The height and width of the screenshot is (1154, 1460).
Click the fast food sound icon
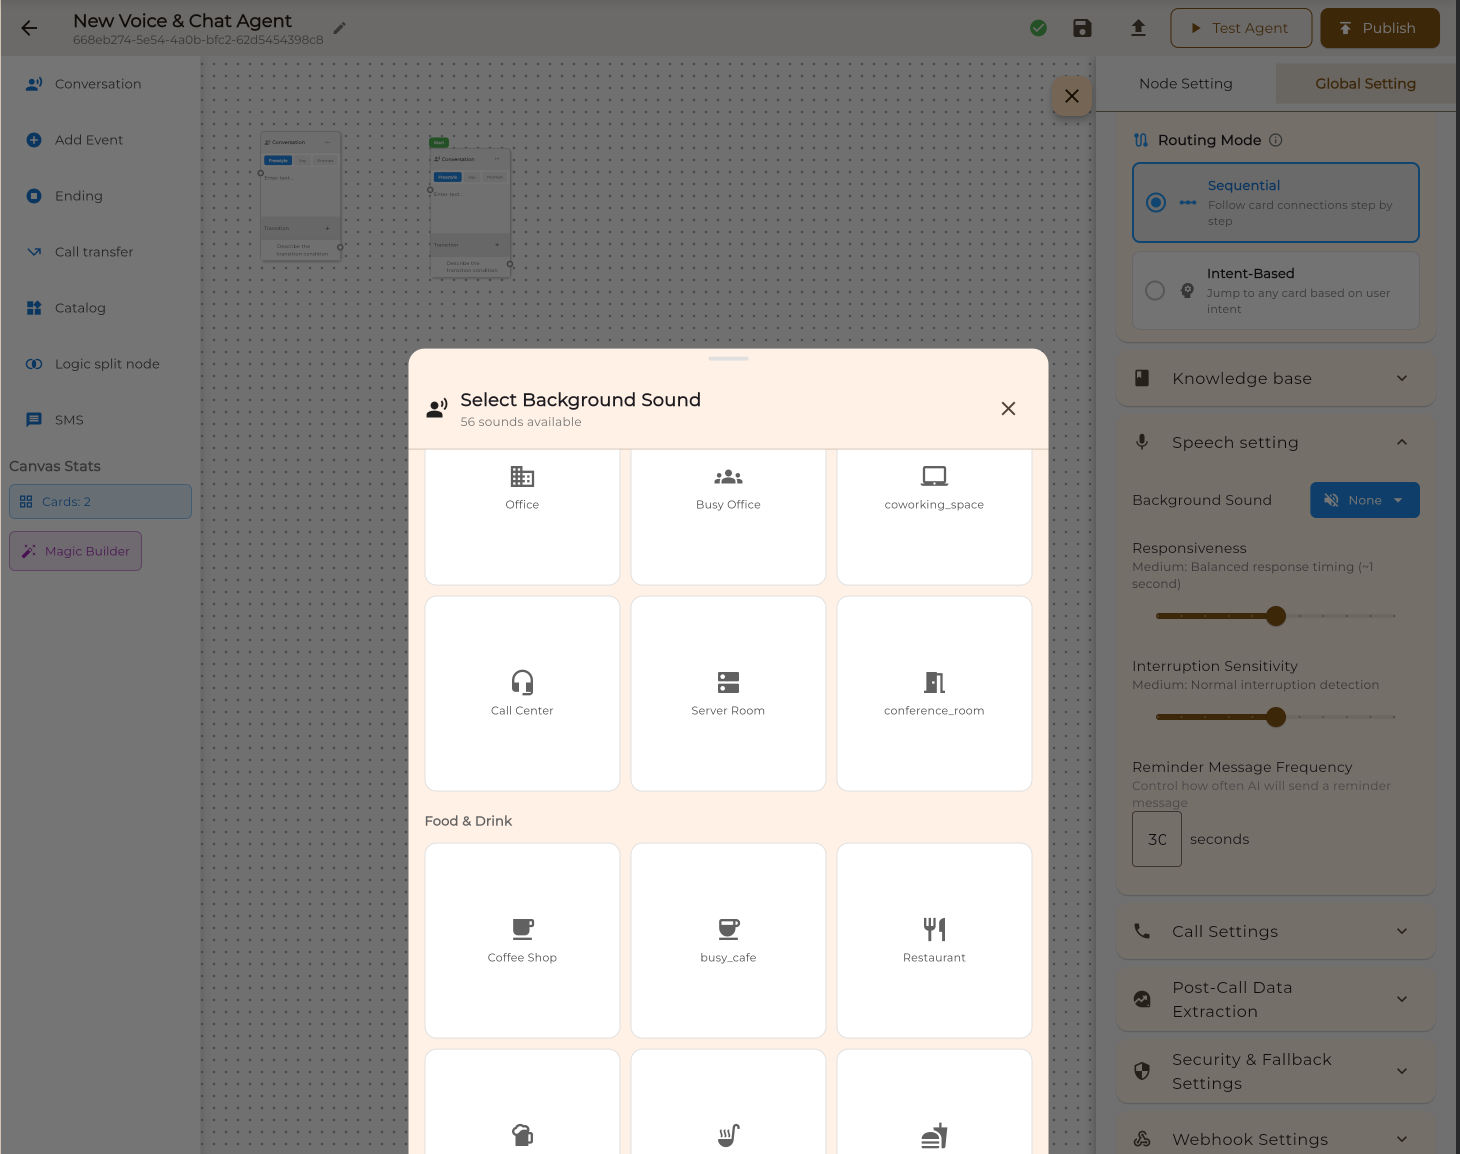point(934,1135)
